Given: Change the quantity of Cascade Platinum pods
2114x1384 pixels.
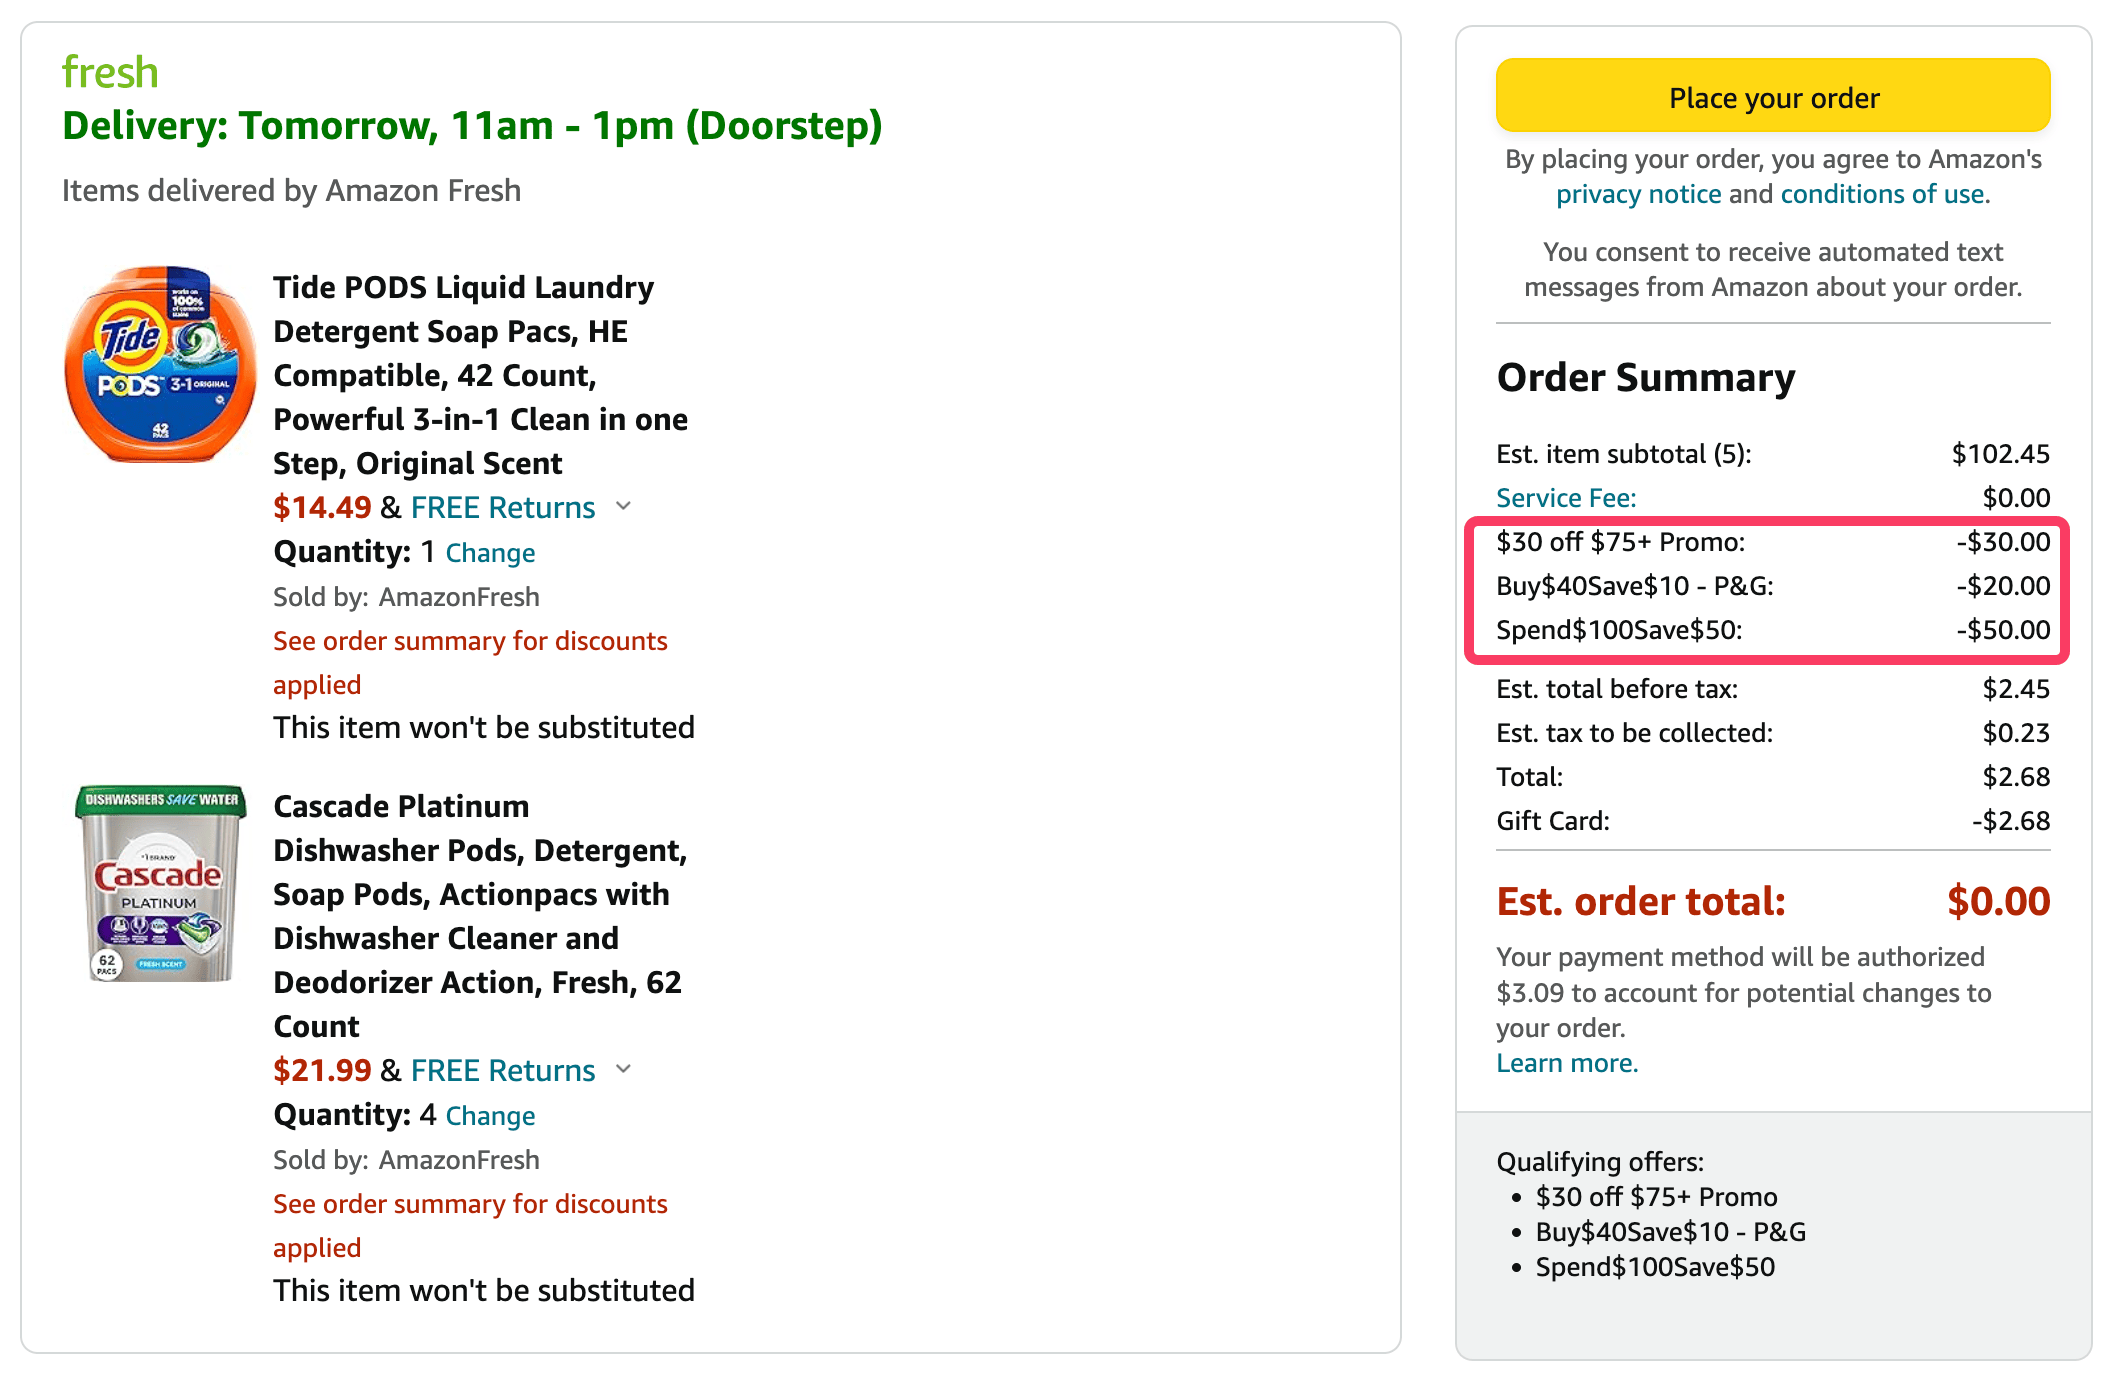Looking at the screenshot, I should click(x=490, y=1115).
